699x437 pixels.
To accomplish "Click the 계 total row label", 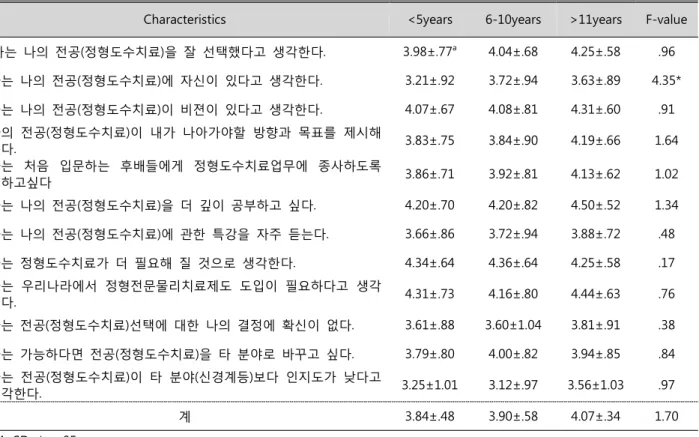I will tap(185, 416).
